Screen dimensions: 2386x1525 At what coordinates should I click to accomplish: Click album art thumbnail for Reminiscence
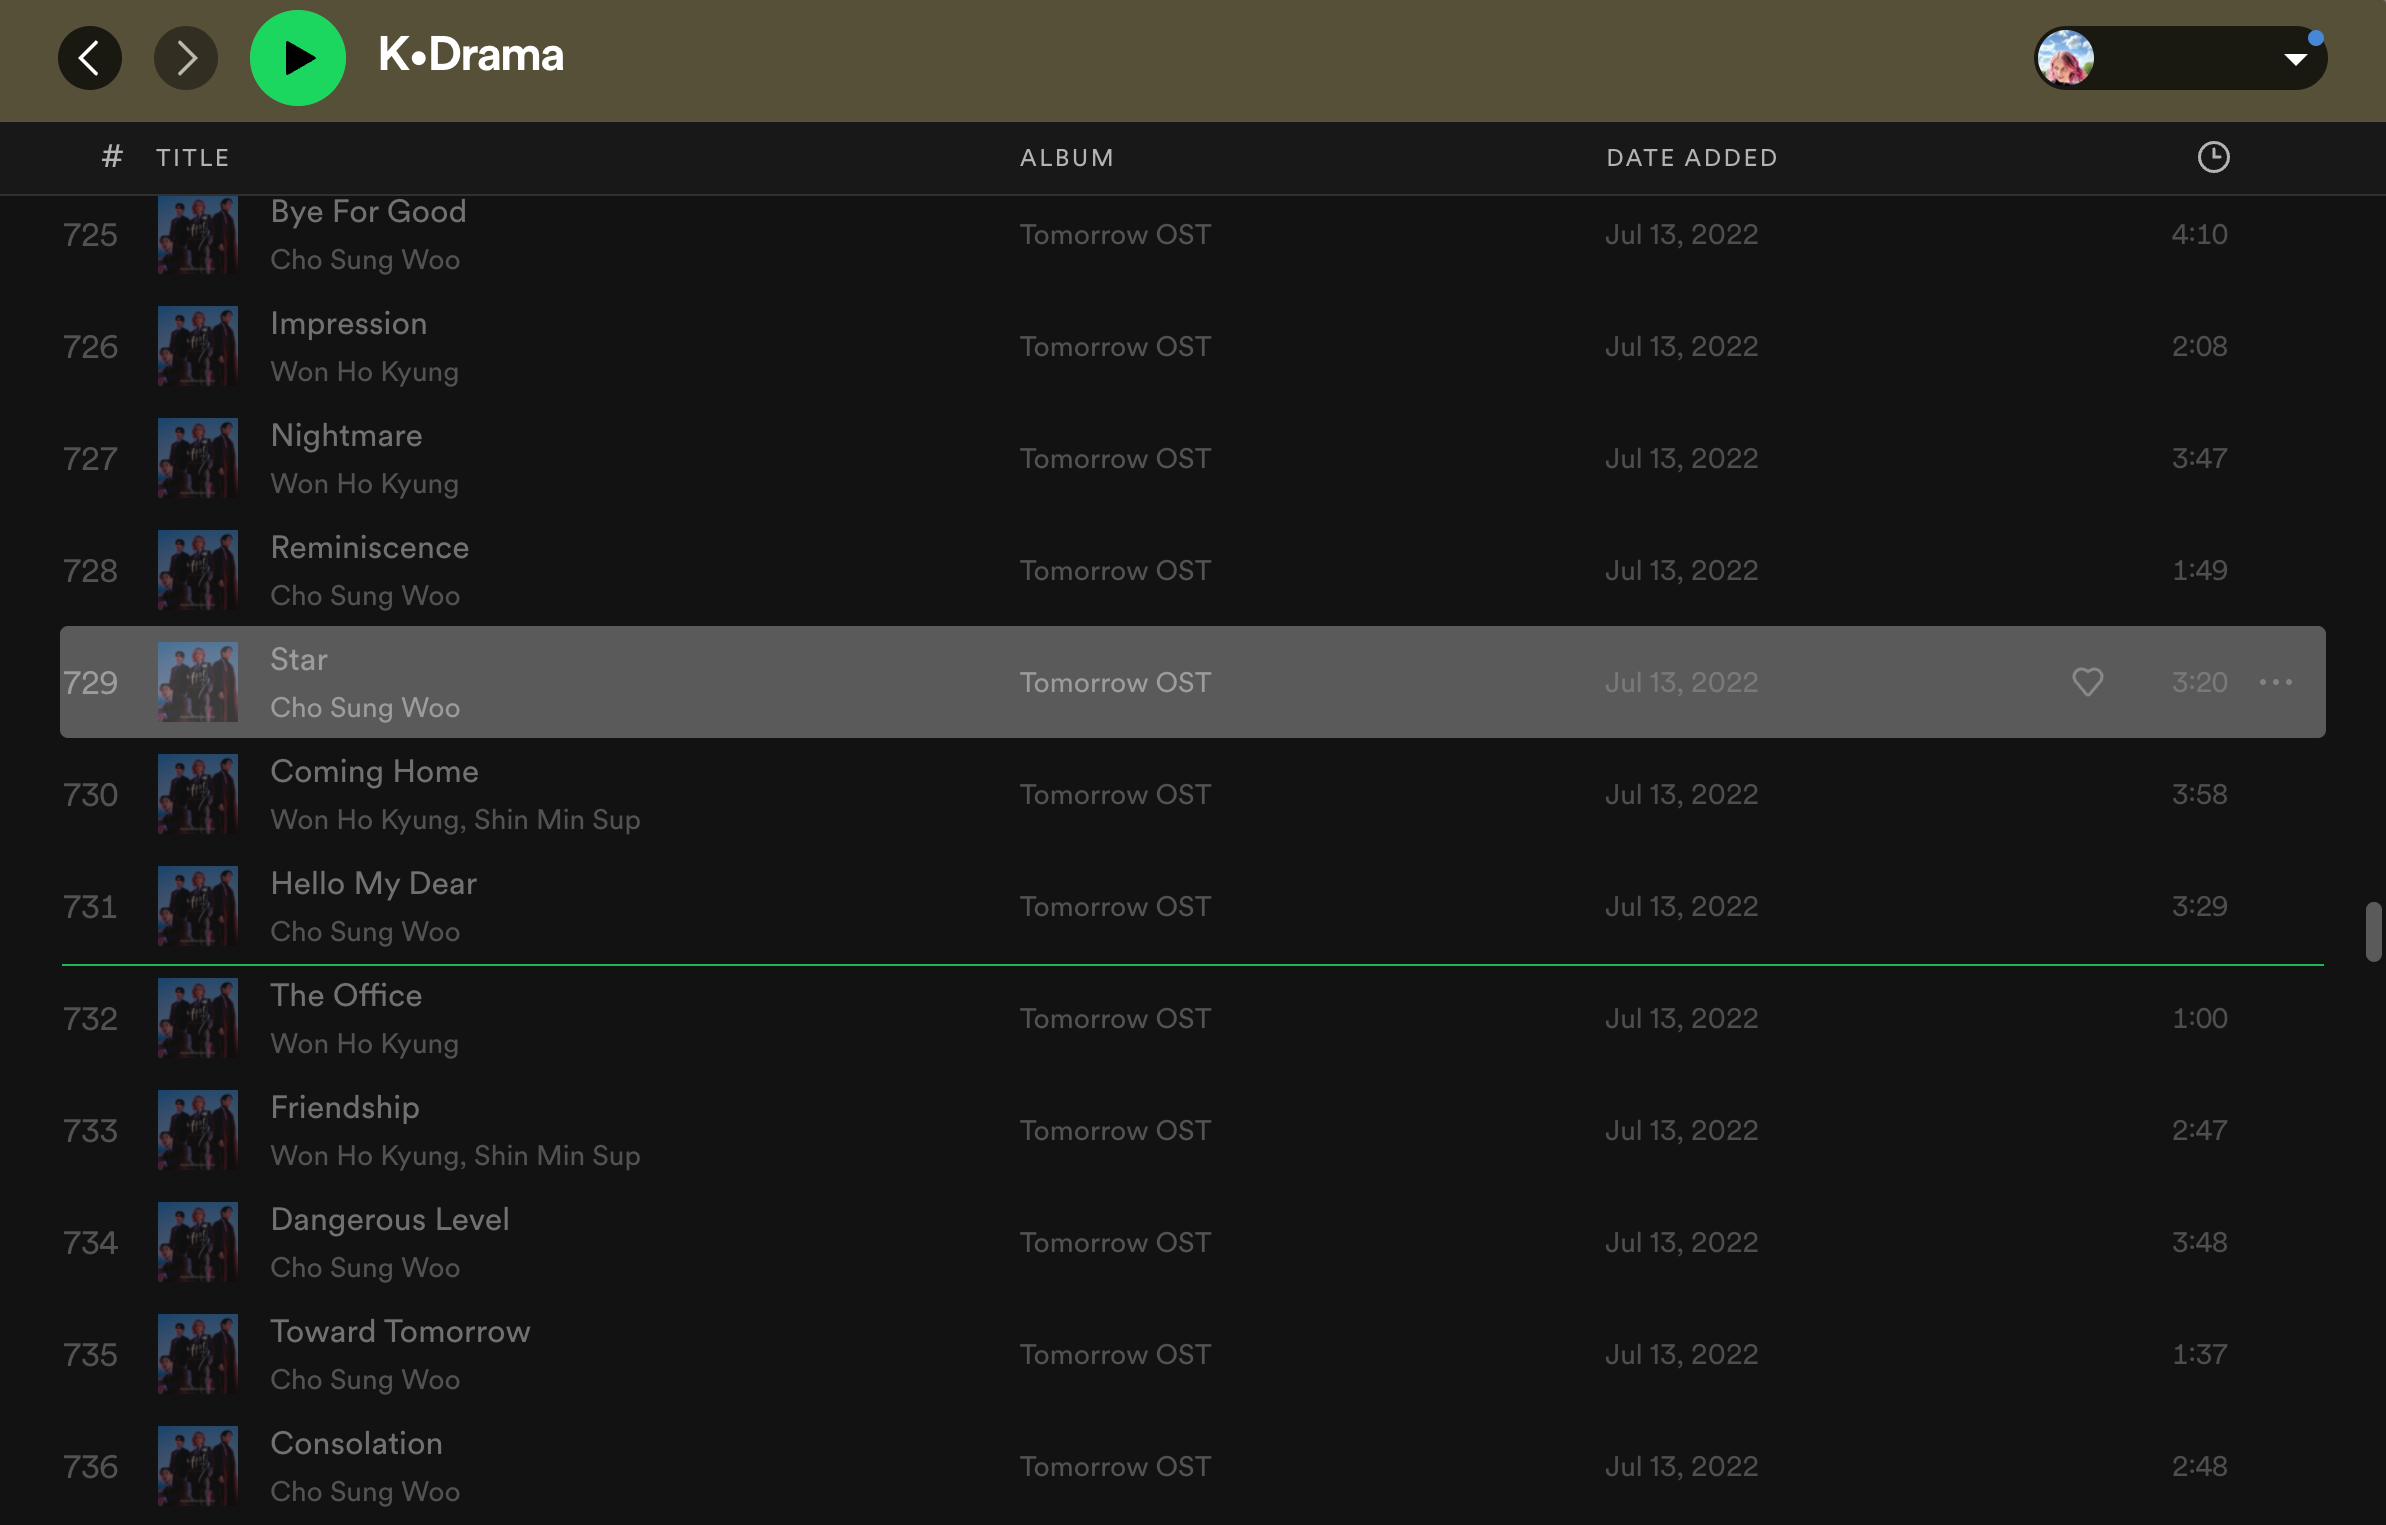point(198,570)
